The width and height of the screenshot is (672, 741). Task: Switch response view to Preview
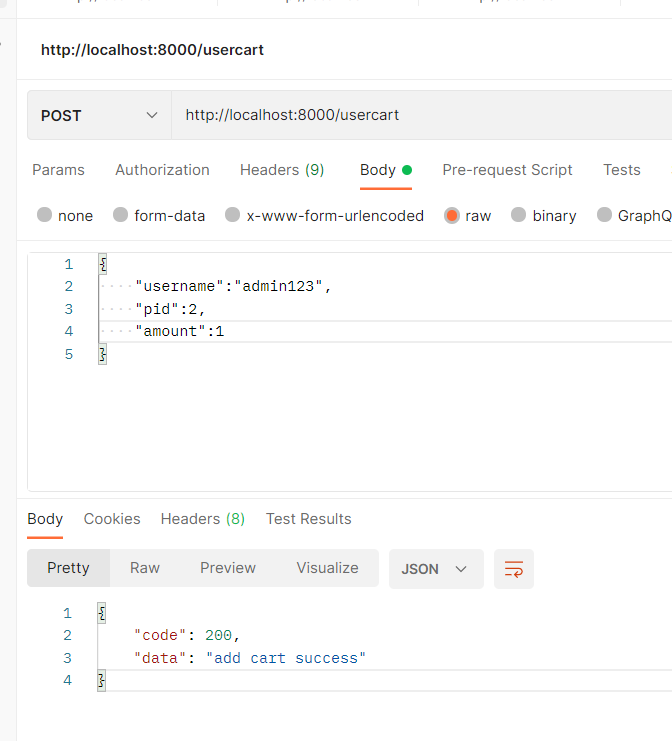pyautogui.click(x=228, y=568)
